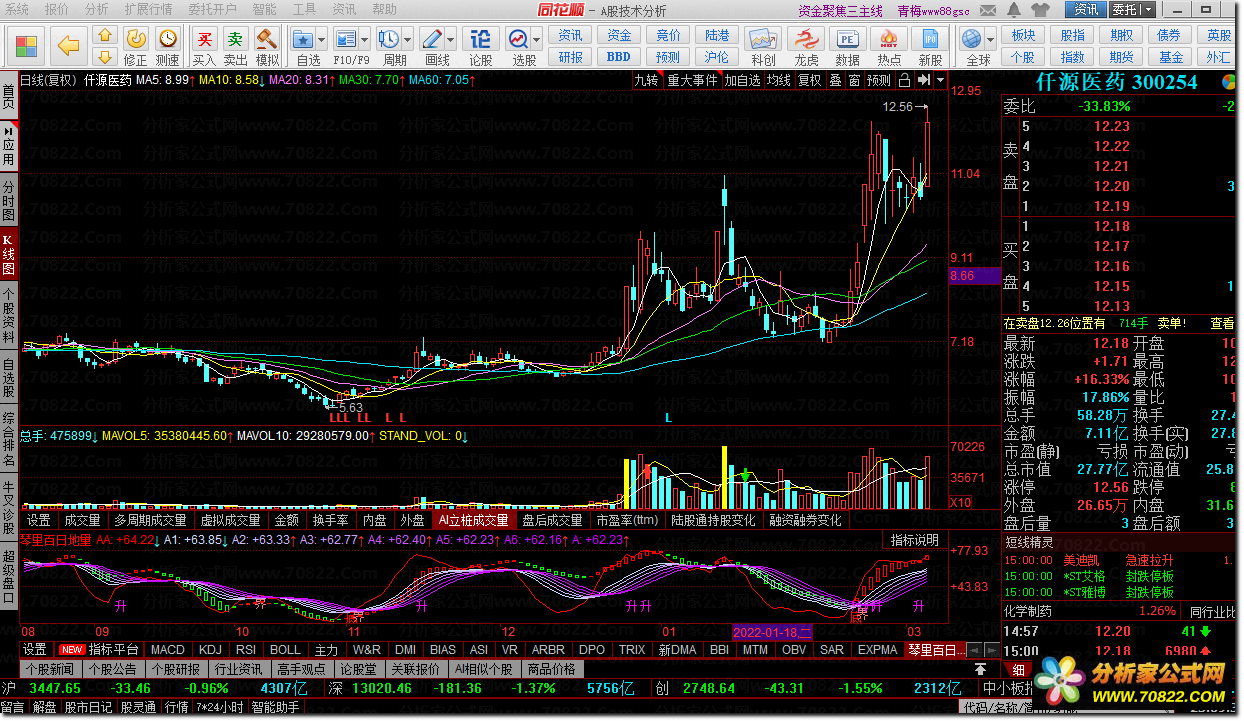
Task: Click the purple 2022-01-18 date marker
Action: pyautogui.click(x=772, y=633)
